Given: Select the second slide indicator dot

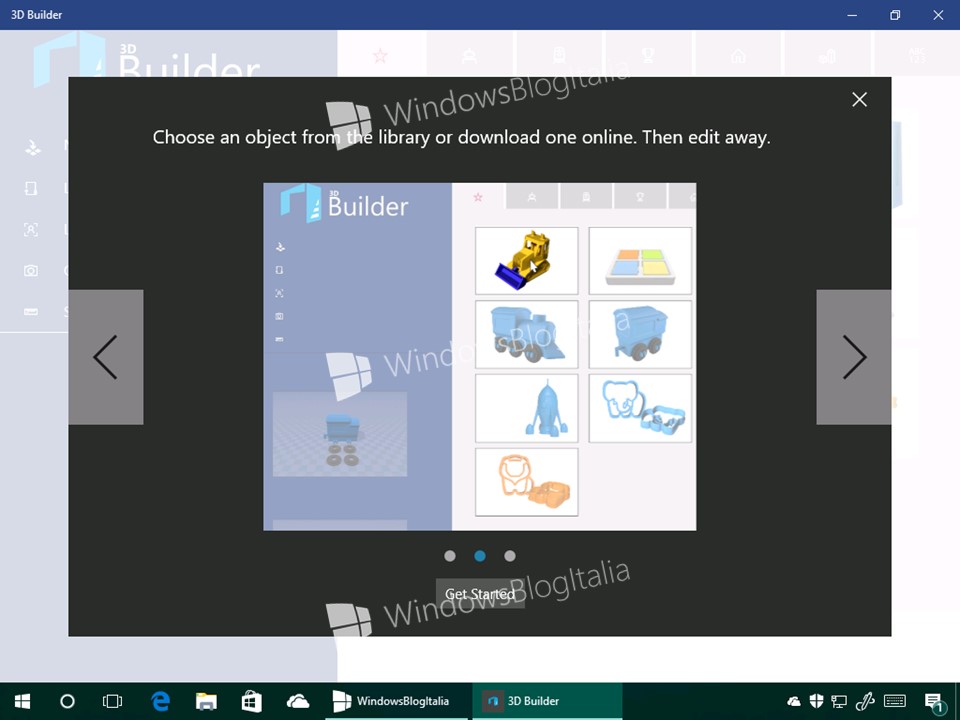Looking at the screenshot, I should point(480,556).
